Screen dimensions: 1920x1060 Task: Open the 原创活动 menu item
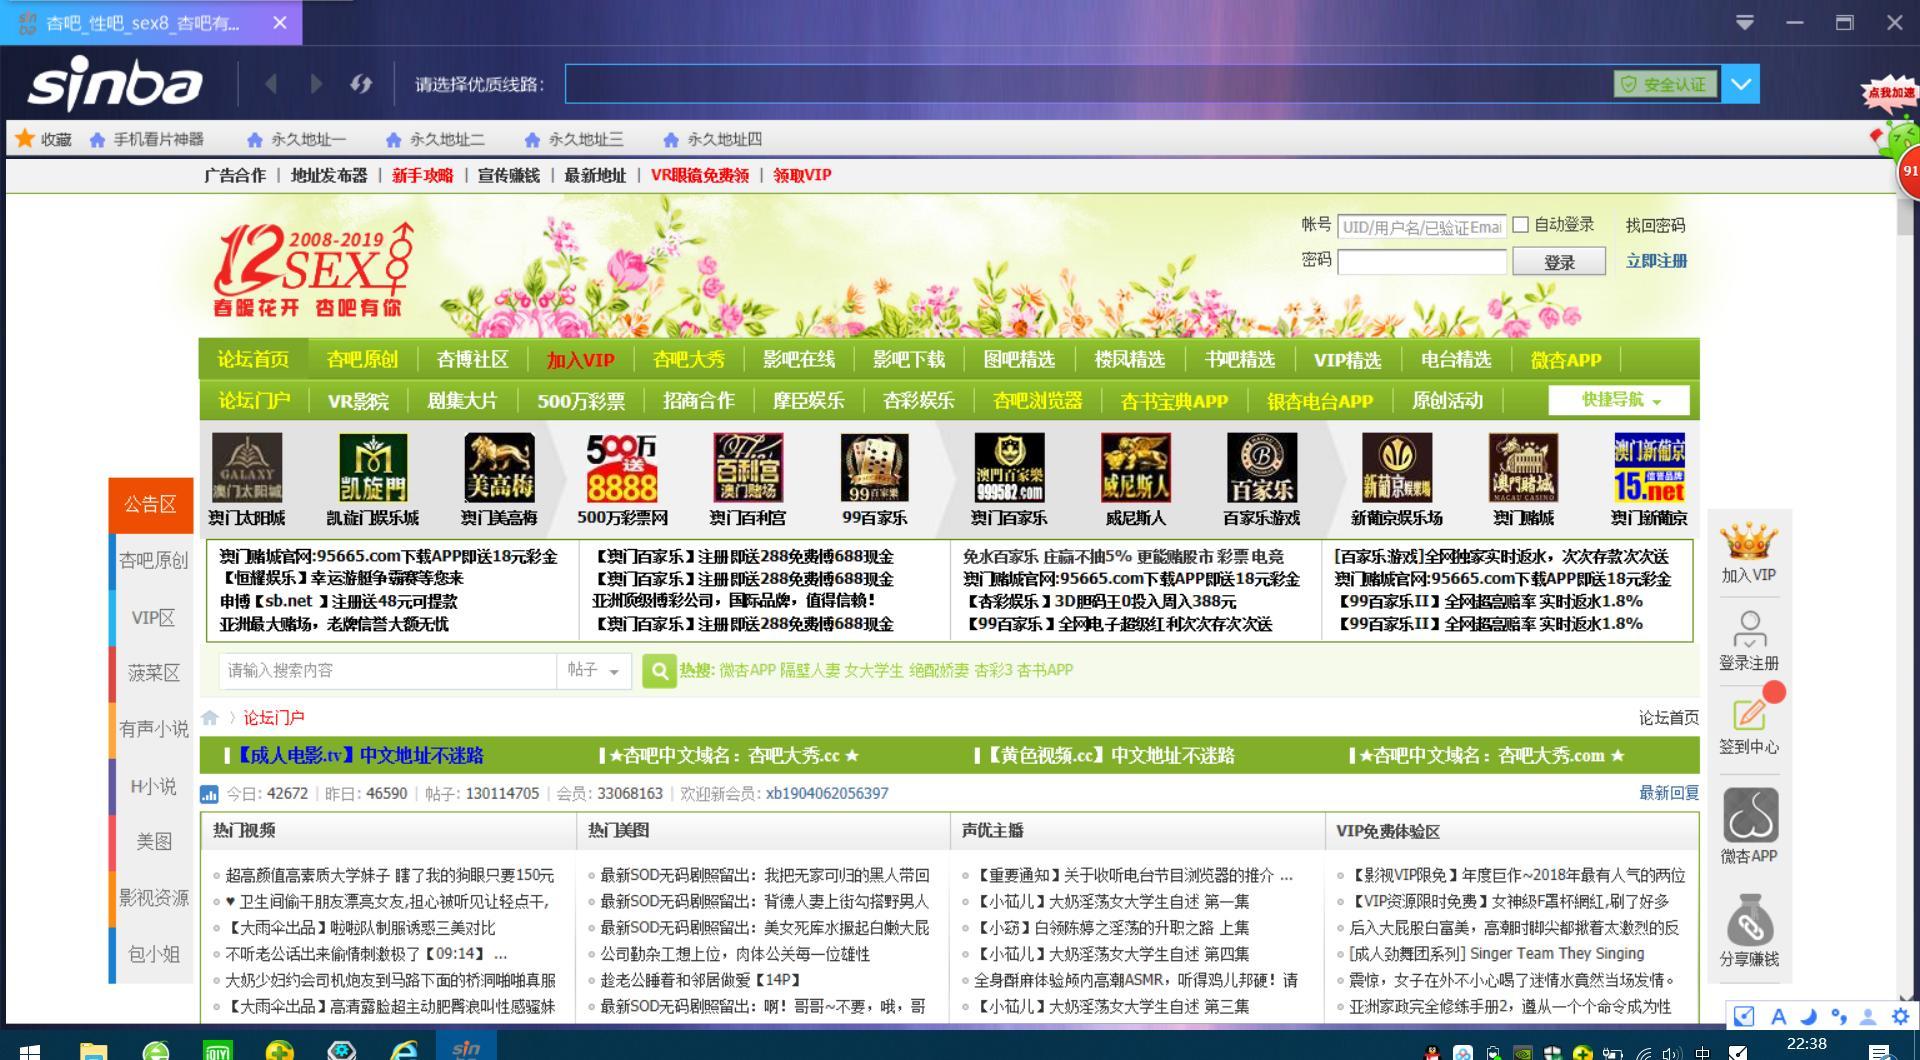1447,401
